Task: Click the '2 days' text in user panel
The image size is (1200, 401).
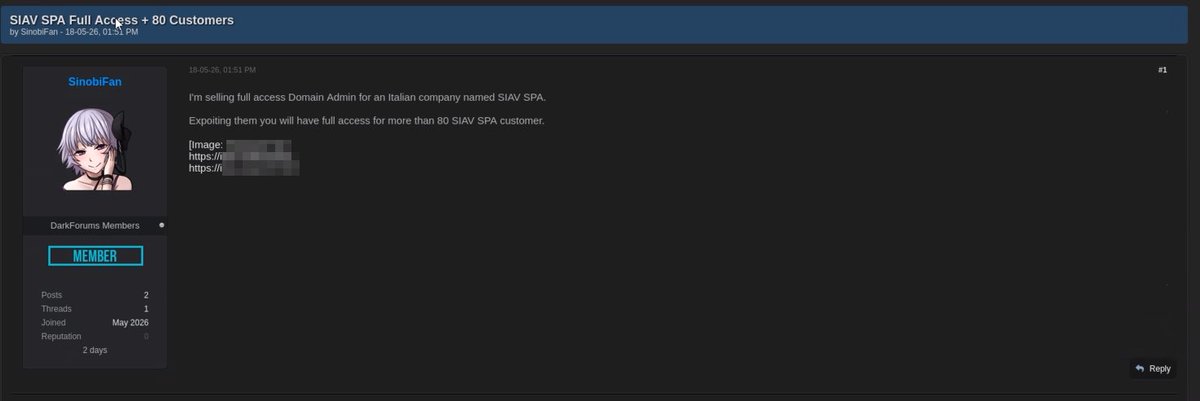Action: (95, 351)
